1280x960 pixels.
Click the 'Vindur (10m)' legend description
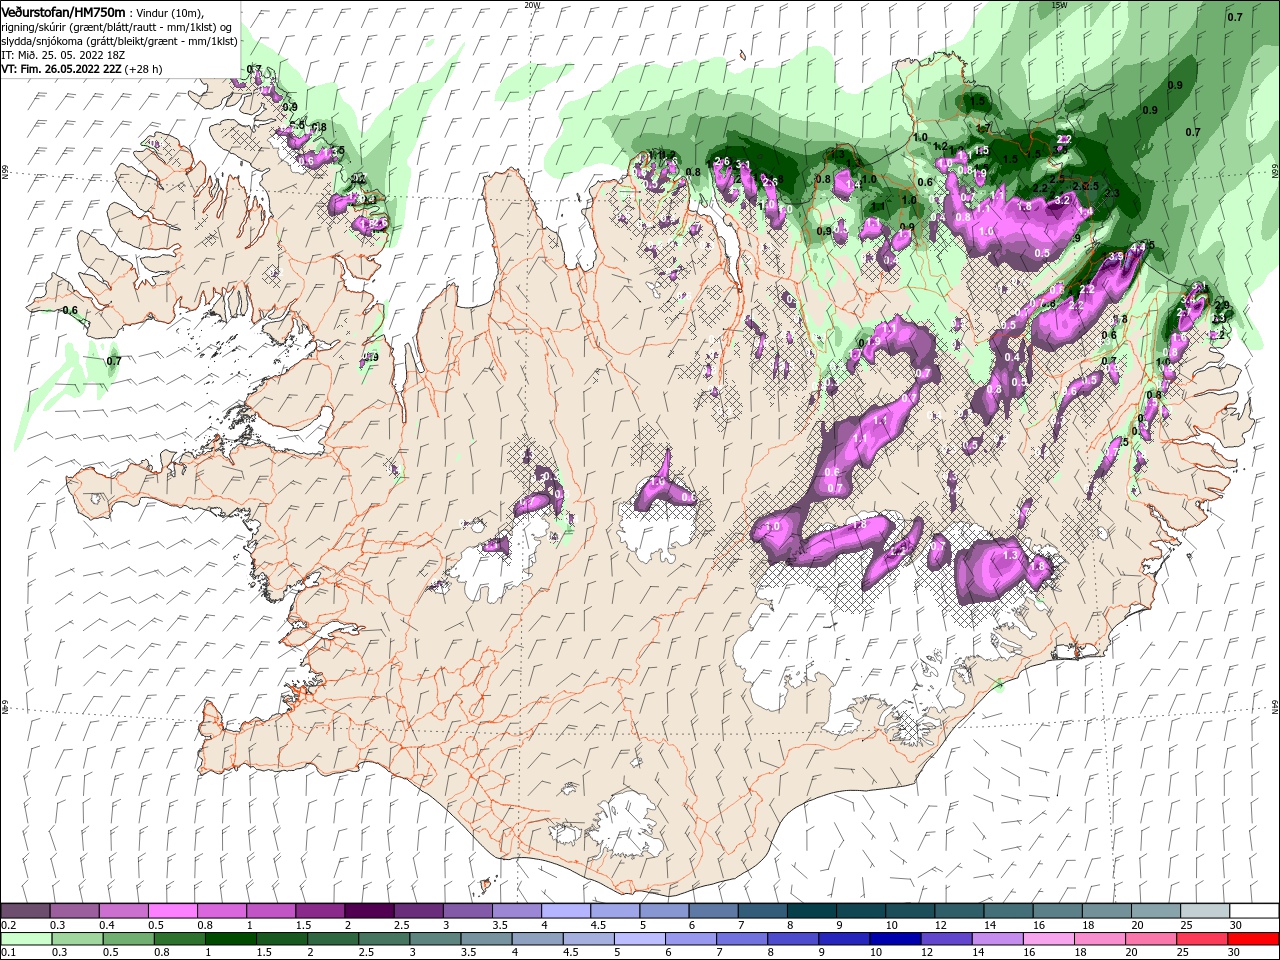pos(169,13)
